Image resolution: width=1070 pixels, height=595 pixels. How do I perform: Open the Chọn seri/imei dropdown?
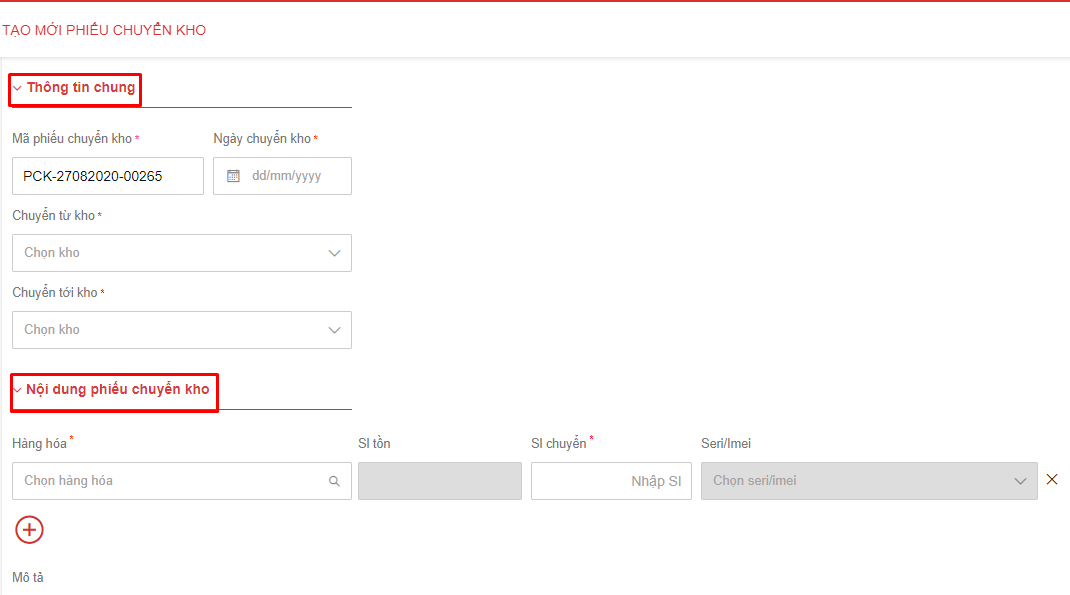(860, 481)
